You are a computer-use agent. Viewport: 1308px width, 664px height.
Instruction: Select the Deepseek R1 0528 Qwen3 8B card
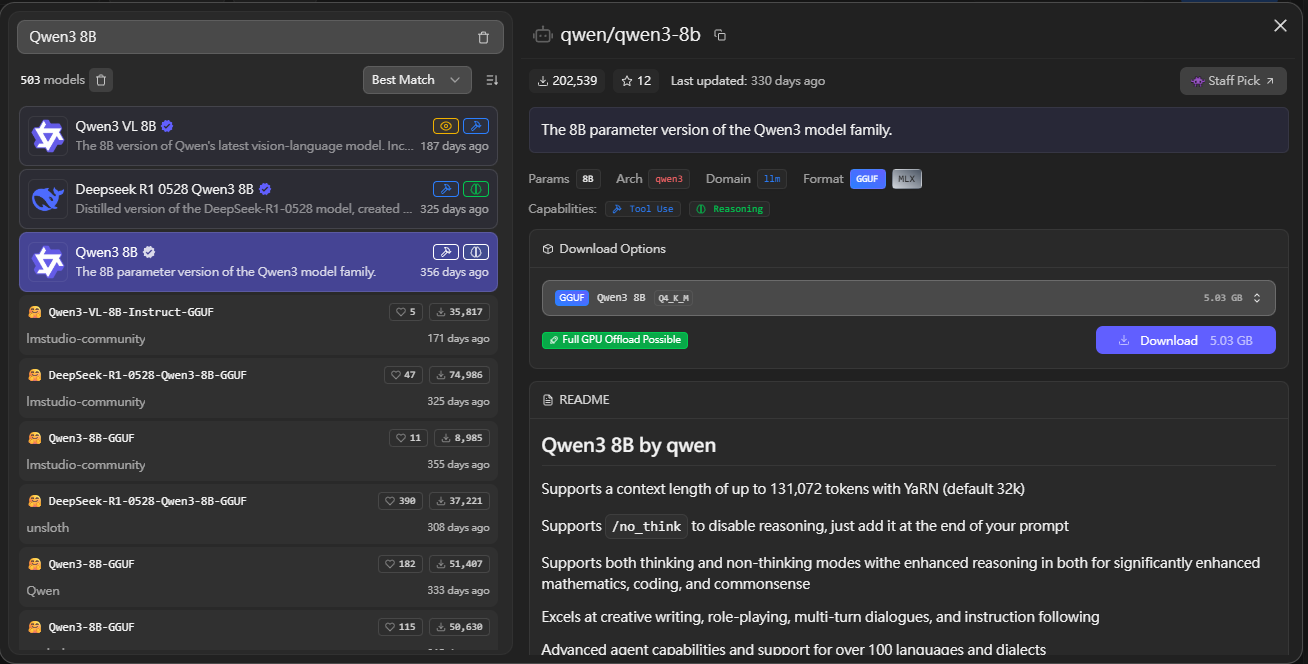pyautogui.click(x=258, y=199)
